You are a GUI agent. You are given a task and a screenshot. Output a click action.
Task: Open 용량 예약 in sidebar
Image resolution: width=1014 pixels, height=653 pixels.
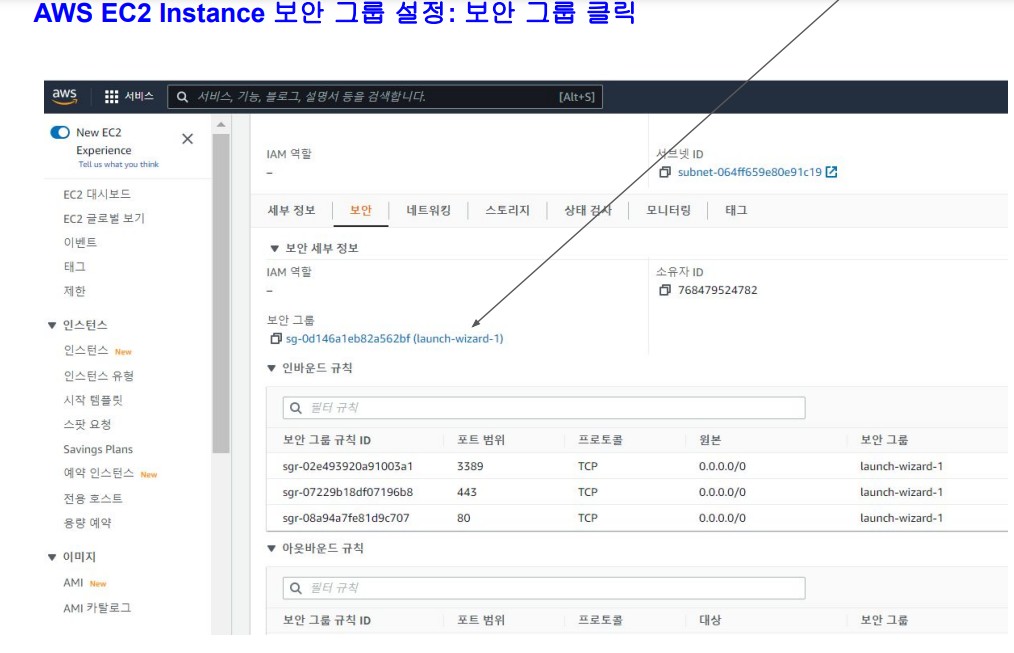pyautogui.click(x=87, y=523)
